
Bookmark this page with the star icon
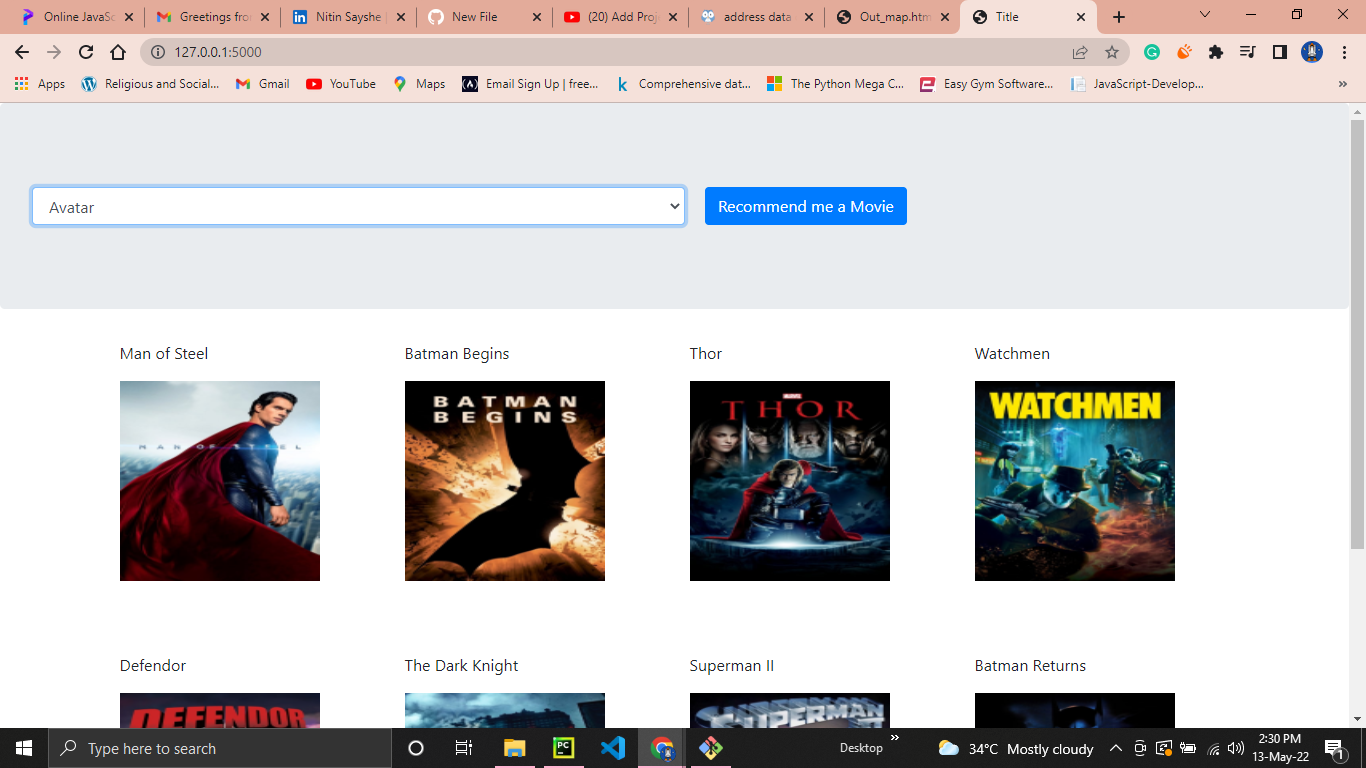tap(1112, 52)
